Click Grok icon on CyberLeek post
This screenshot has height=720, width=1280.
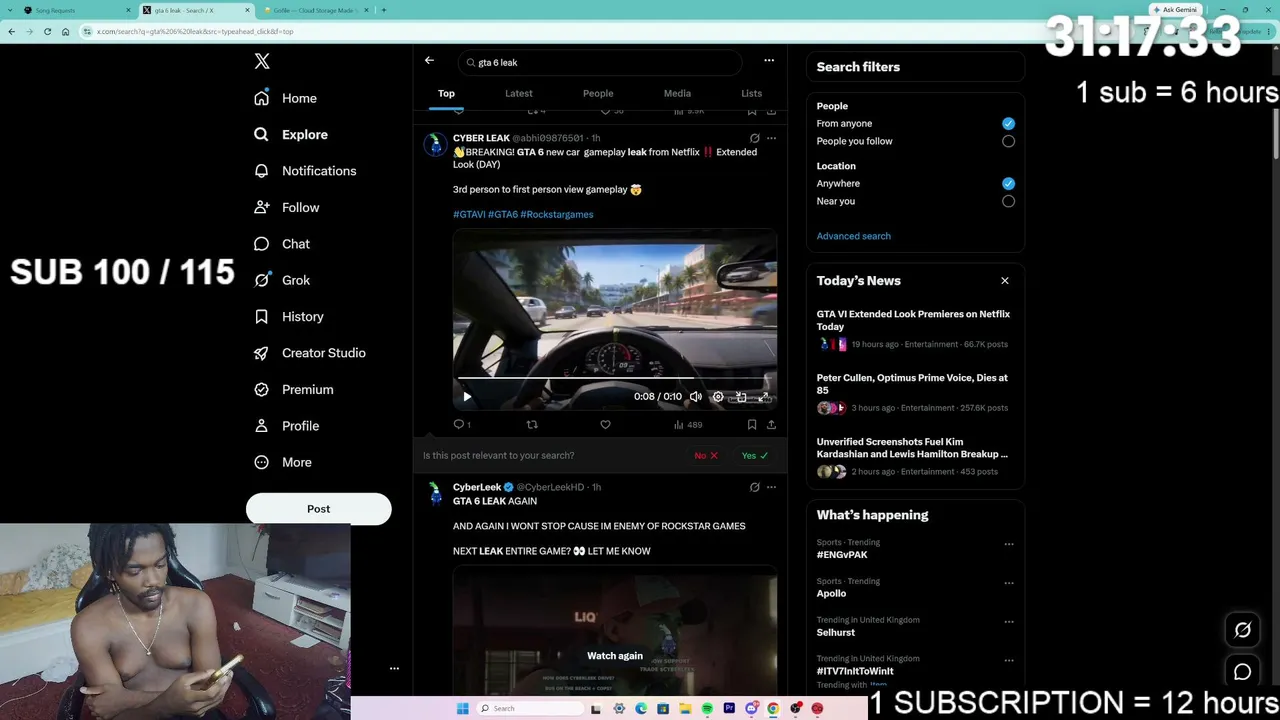pos(754,487)
